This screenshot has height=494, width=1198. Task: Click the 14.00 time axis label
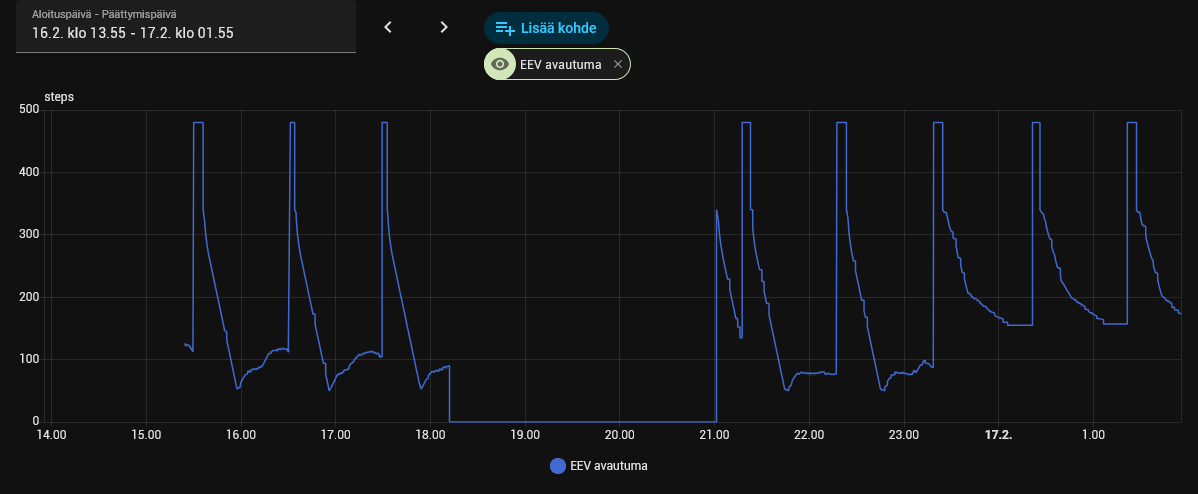click(x=51, y=435)
